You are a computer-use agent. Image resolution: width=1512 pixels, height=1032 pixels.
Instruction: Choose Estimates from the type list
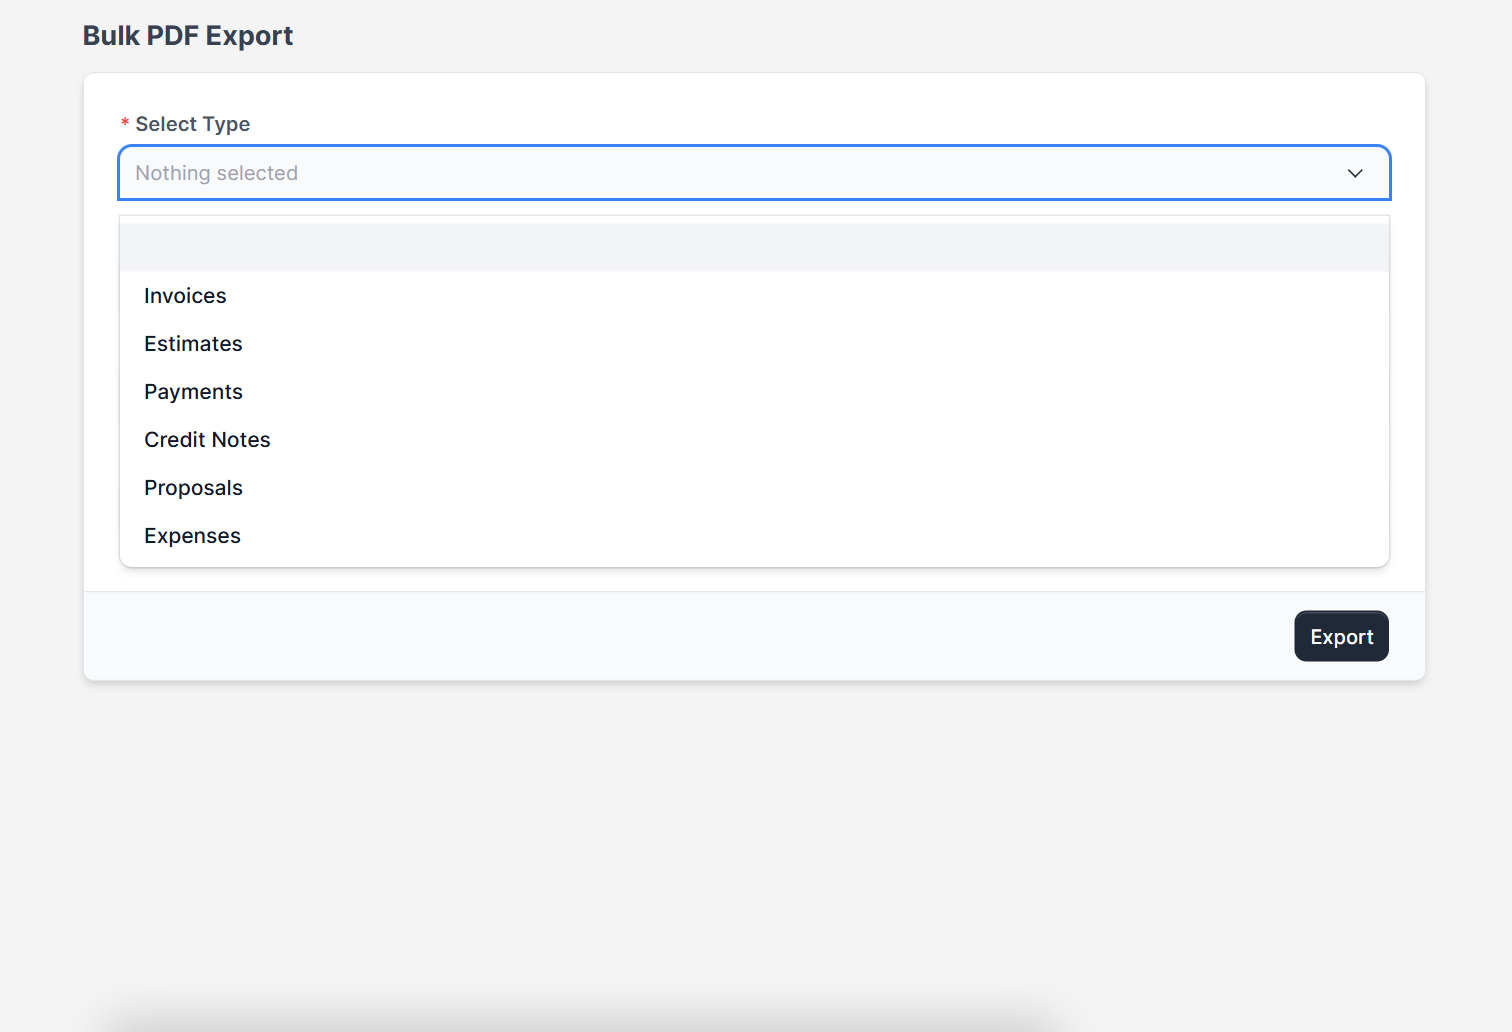(754, 344)
